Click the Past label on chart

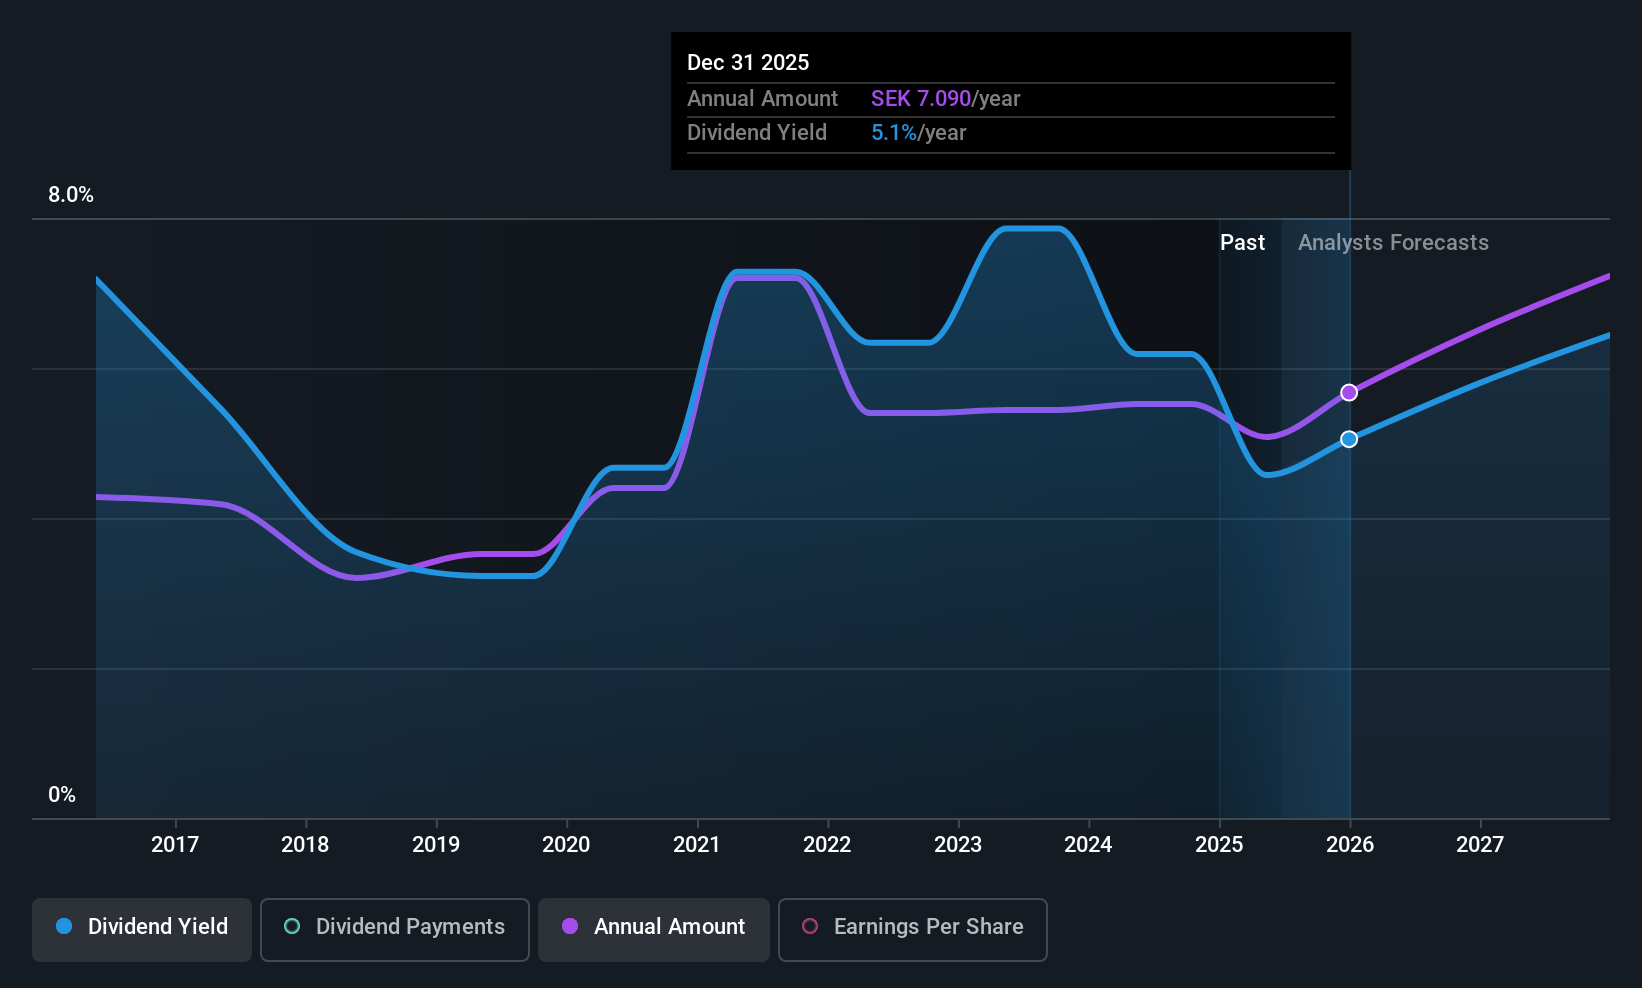coord(1242,243)
